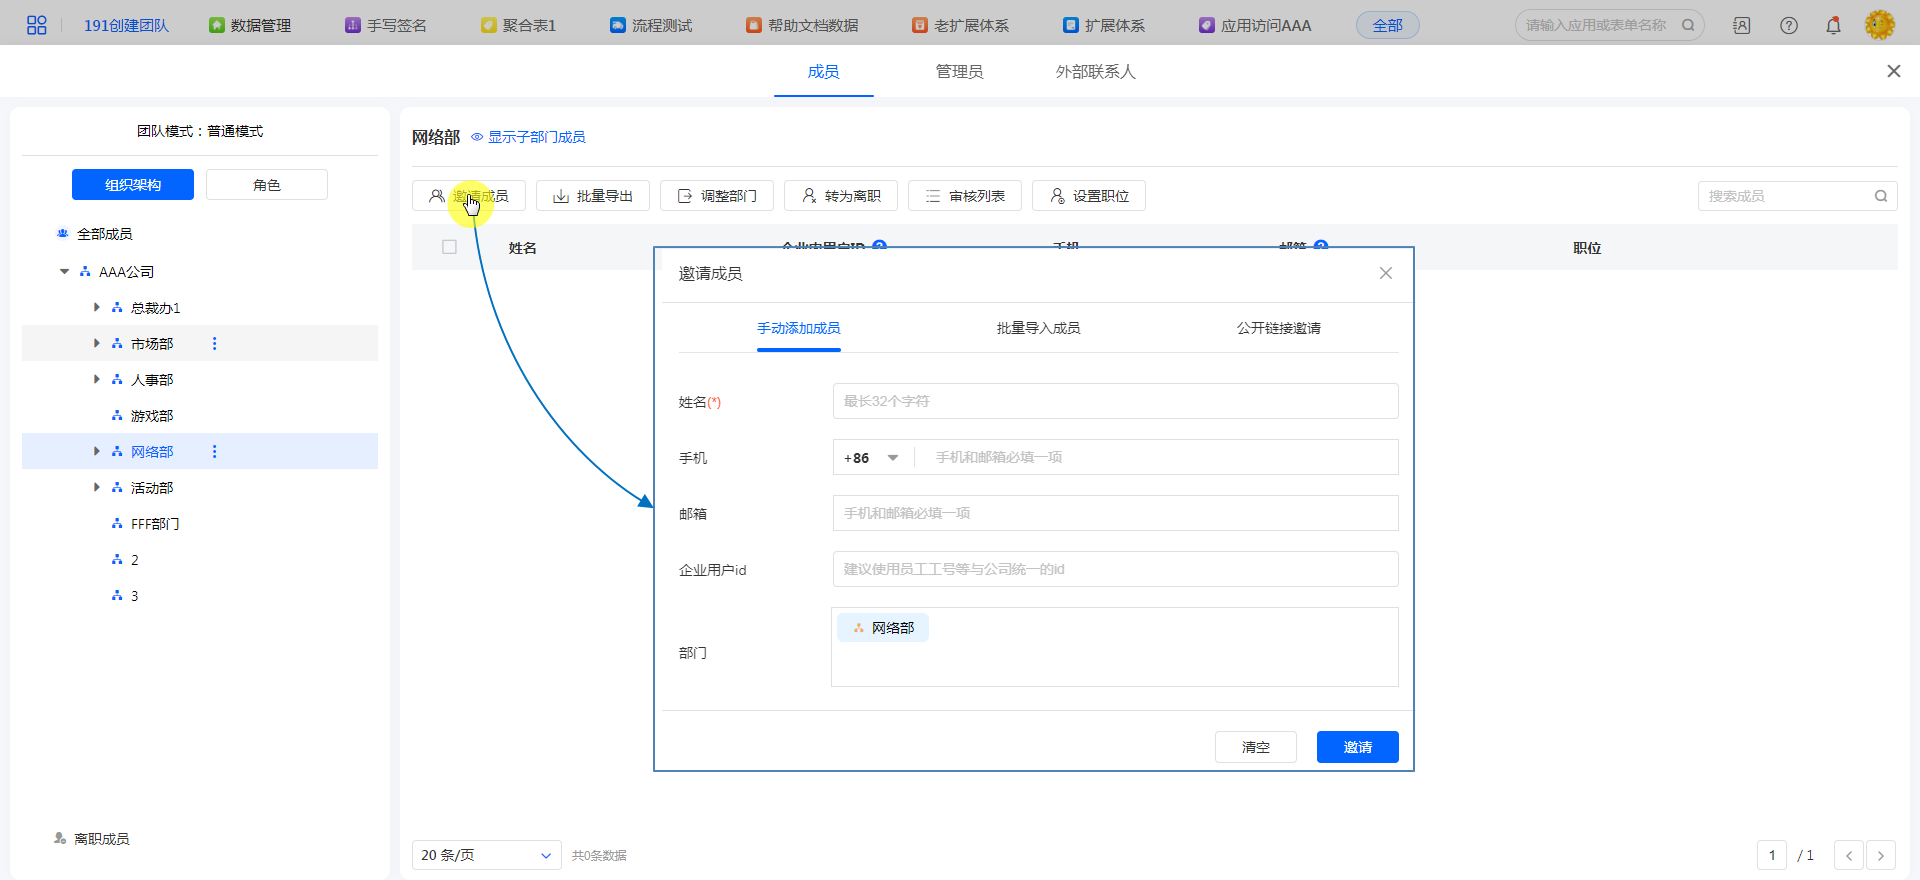Click the blue 邀请 button
This screenshot has height=880, width=1920.
pos(1357,747)
